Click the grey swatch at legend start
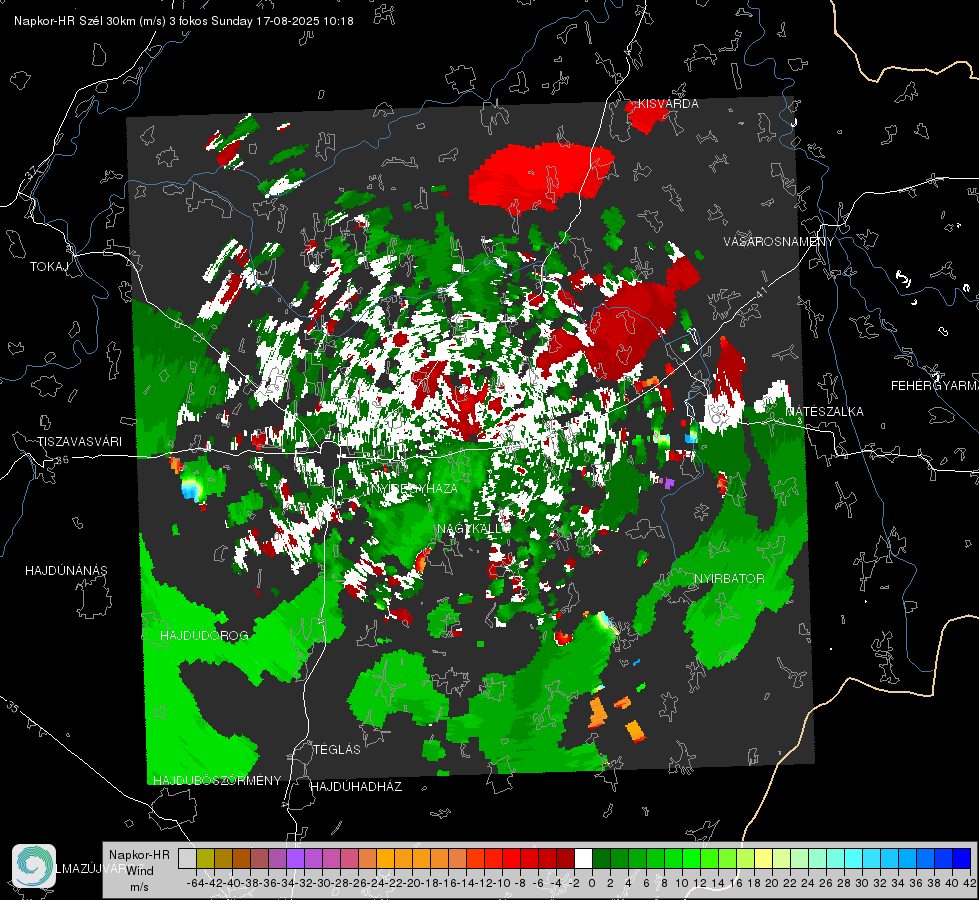 tap(187, 859)
